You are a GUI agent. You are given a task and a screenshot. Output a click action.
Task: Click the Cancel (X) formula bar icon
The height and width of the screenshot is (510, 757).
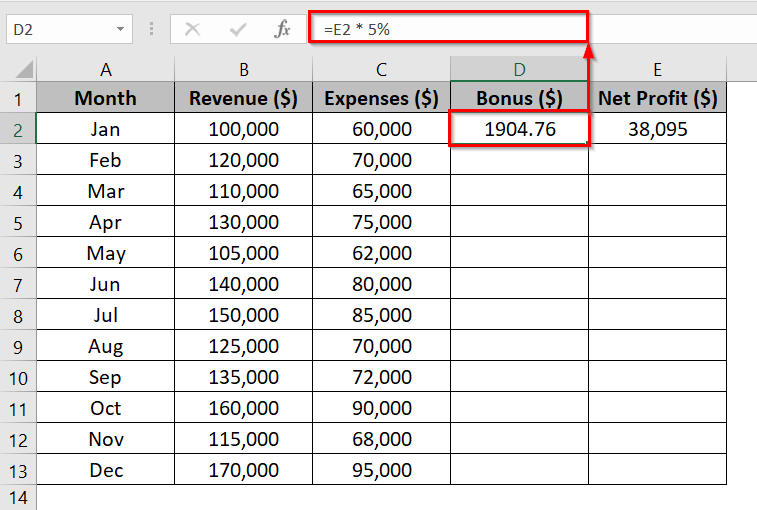[x=193, y=29]
